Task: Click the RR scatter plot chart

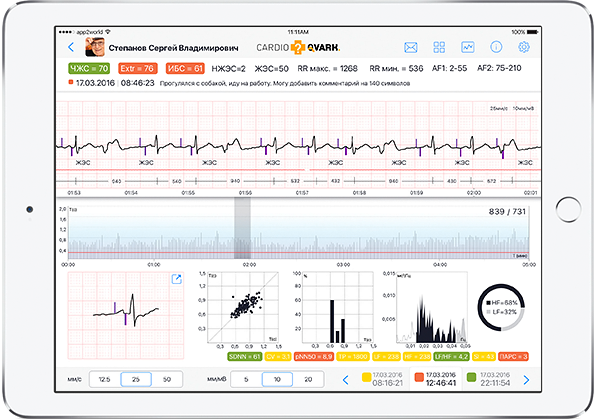Action: pos(243,308)
